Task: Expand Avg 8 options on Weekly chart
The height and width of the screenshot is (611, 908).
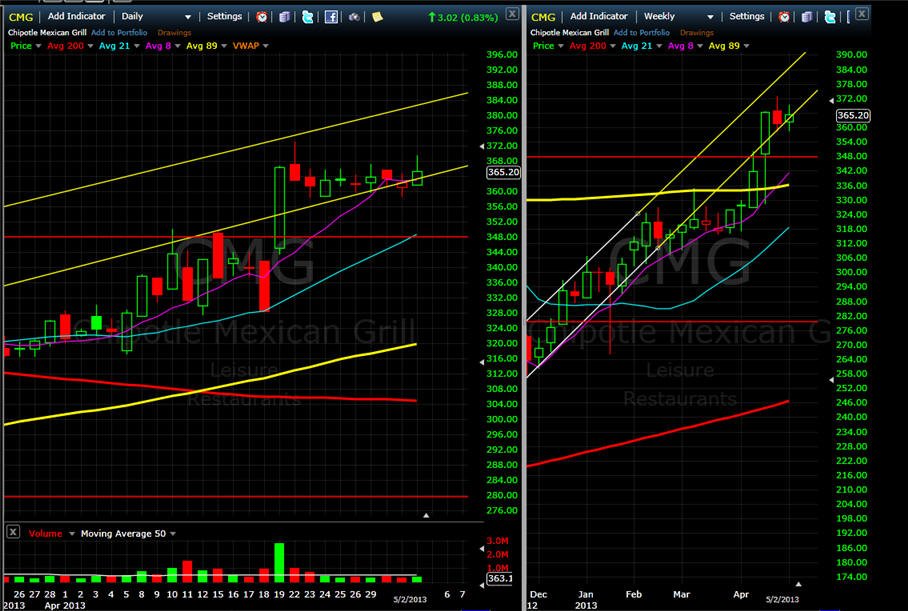Action: tap(700, 46)
